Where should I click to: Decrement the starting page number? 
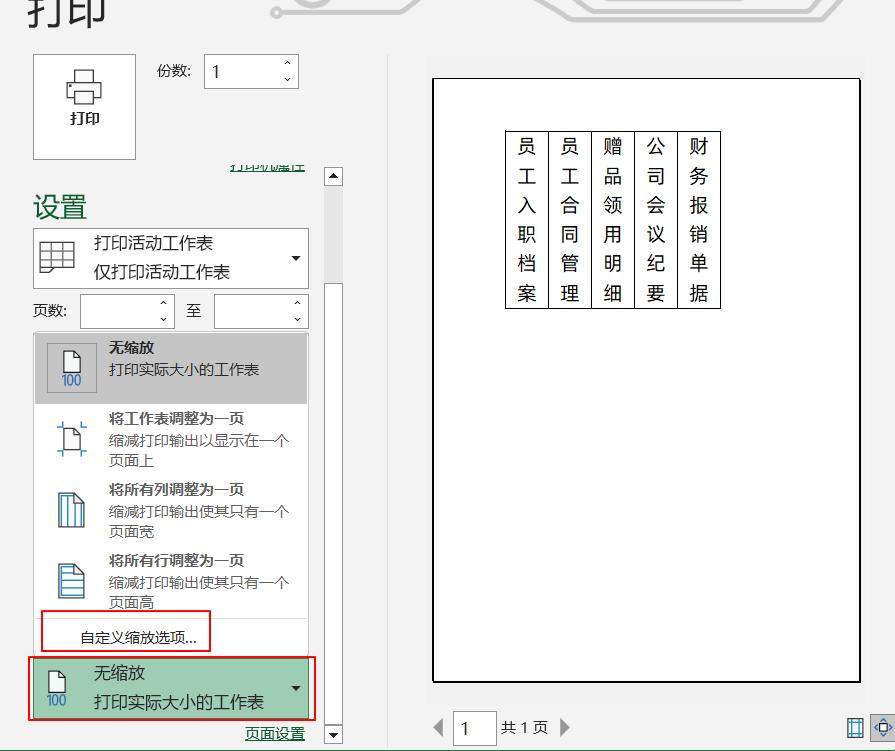(x=163, y=319)
